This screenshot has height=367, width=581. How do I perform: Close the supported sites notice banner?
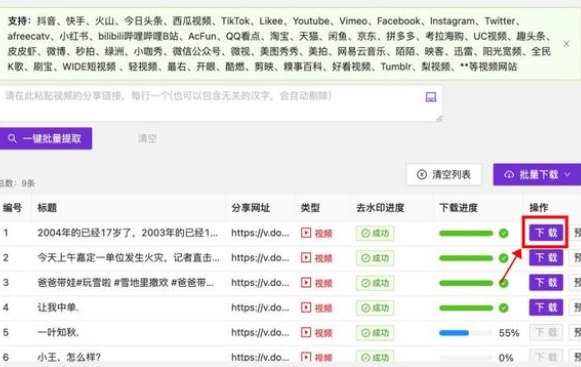566,44
